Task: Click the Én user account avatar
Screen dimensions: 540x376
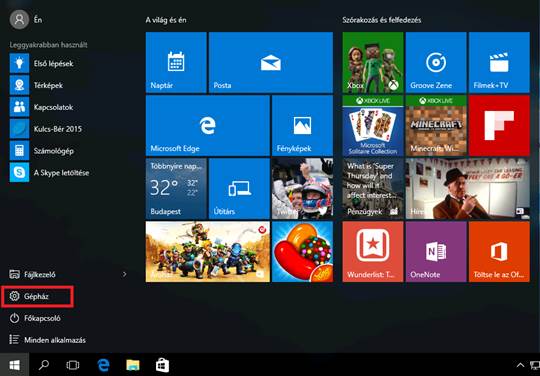Action: (19, 19)
